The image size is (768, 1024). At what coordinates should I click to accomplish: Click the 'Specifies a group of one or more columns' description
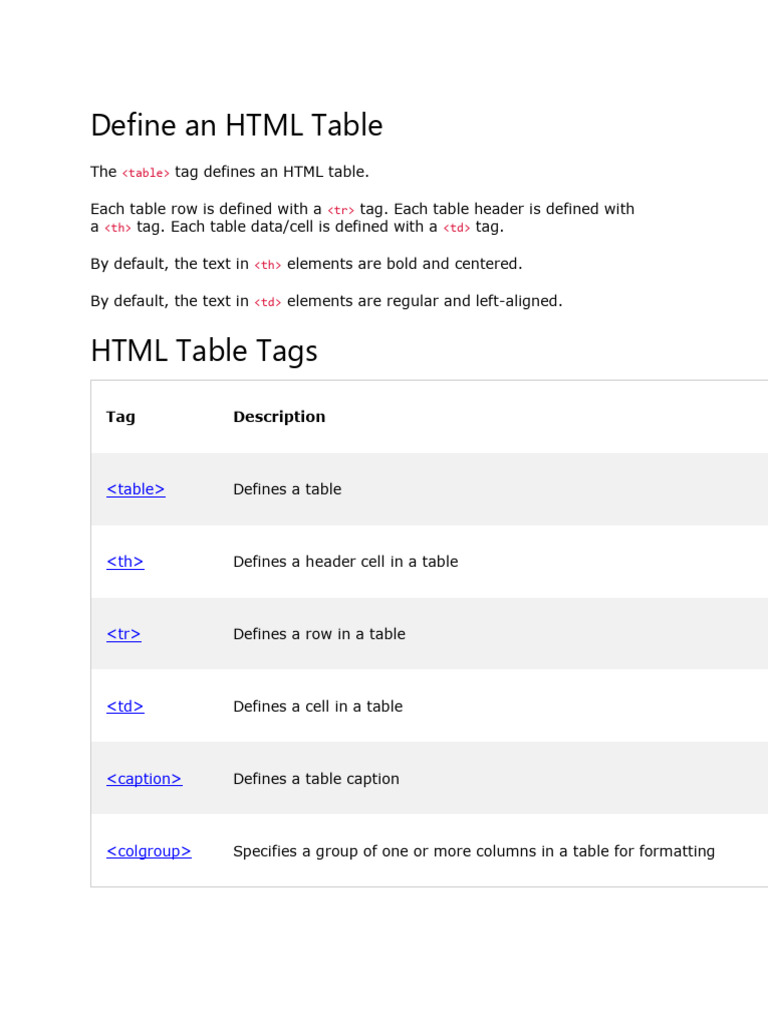(x=474, y=851)
